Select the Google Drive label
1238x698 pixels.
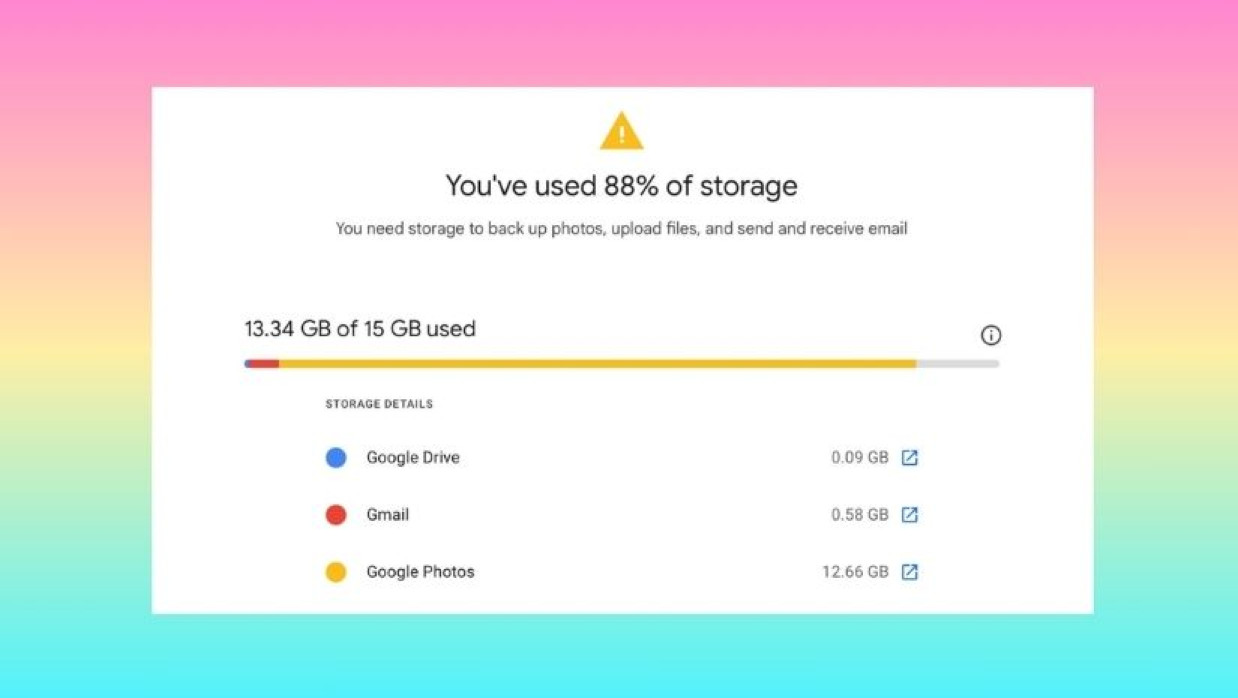[413, 457]
